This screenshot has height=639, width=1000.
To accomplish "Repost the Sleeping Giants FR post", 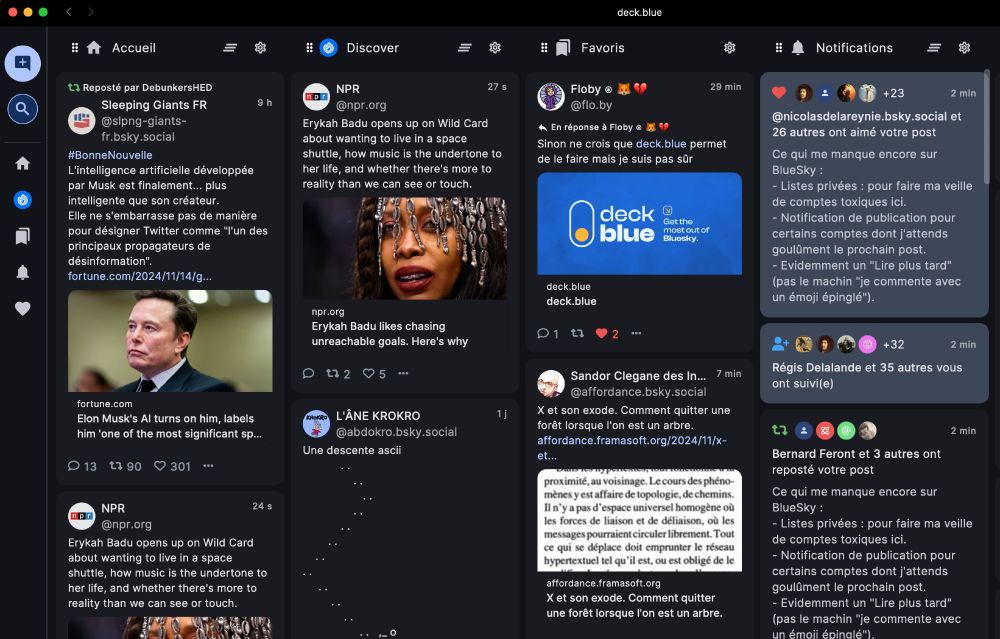I will (x=125, y=466).
